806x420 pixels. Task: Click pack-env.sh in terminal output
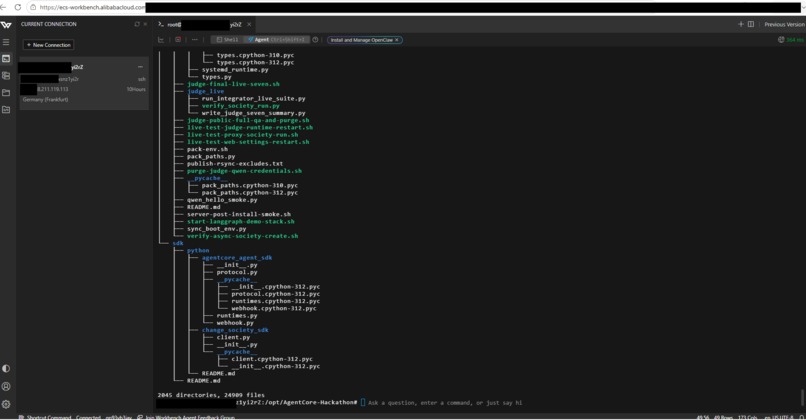pyautogui.click(x=207, y=149)
